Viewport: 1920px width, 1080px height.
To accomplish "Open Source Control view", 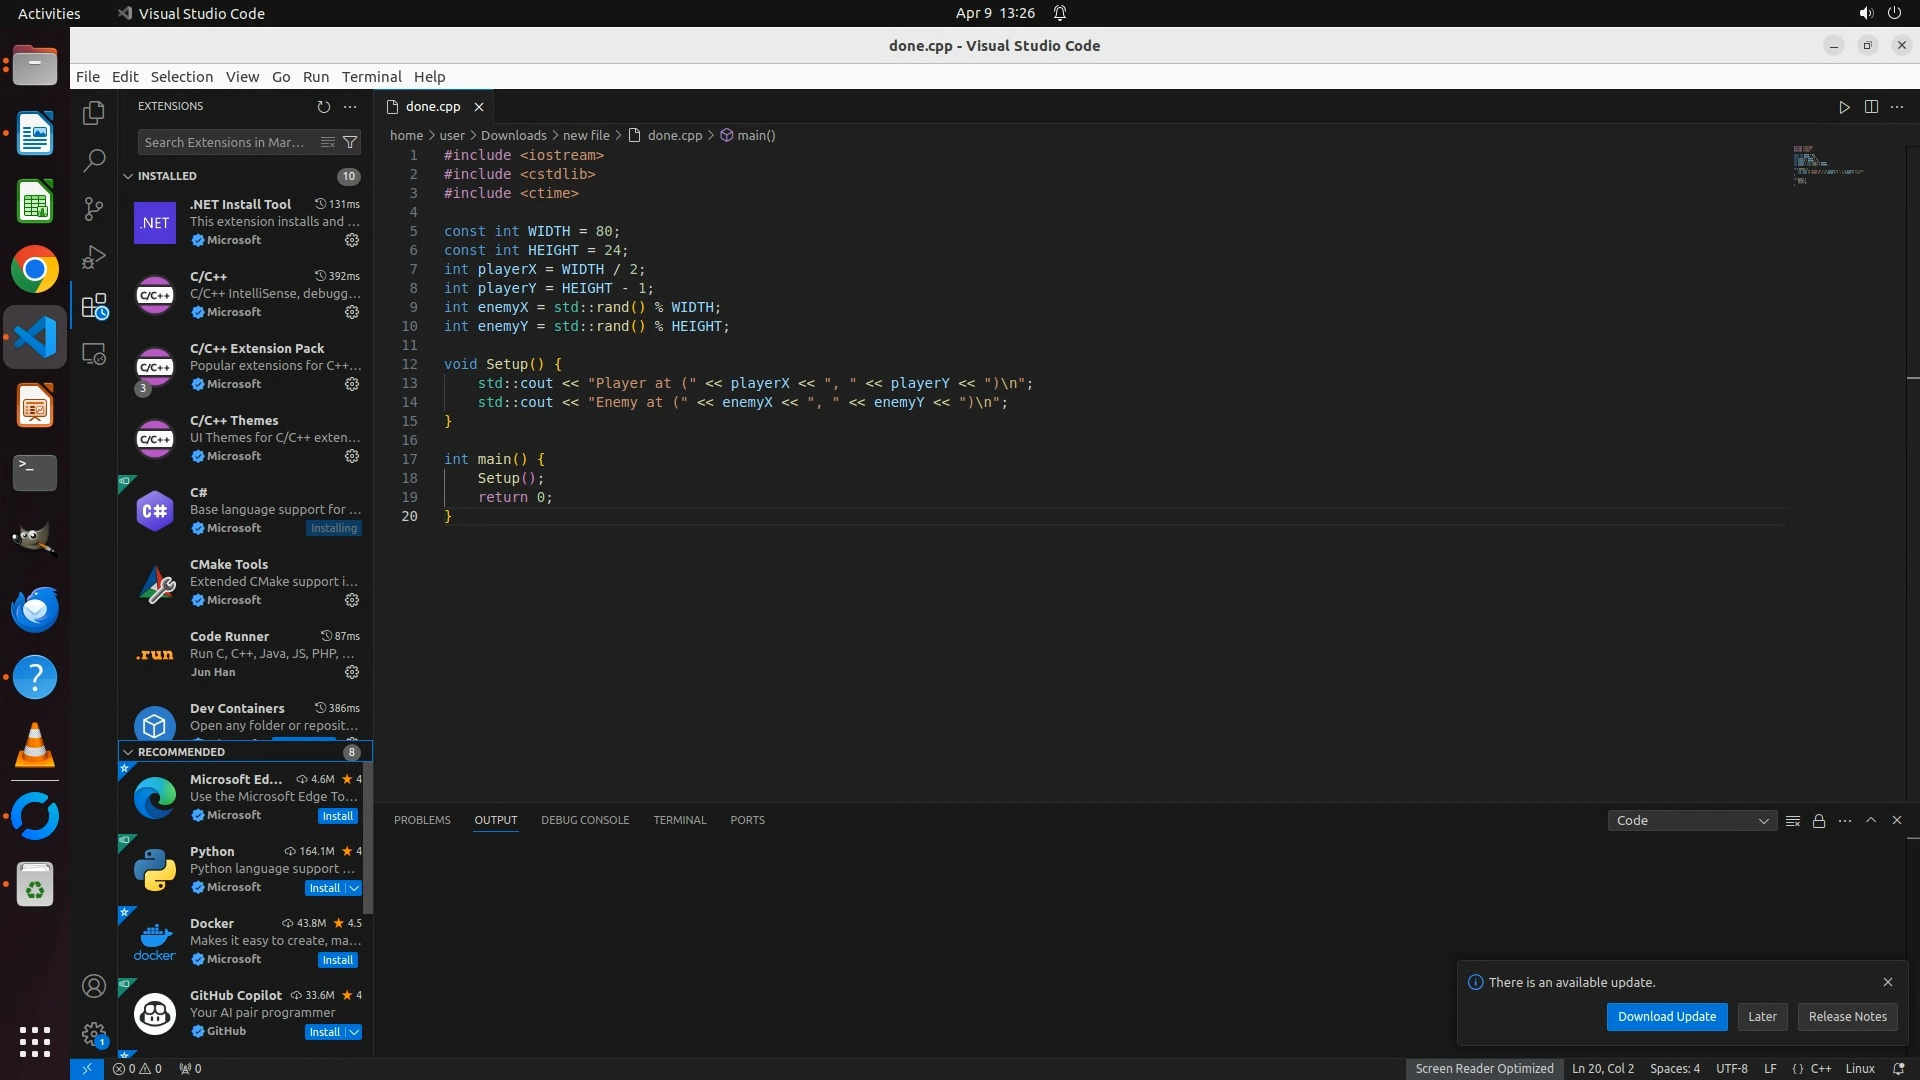I will pos(94,208).
